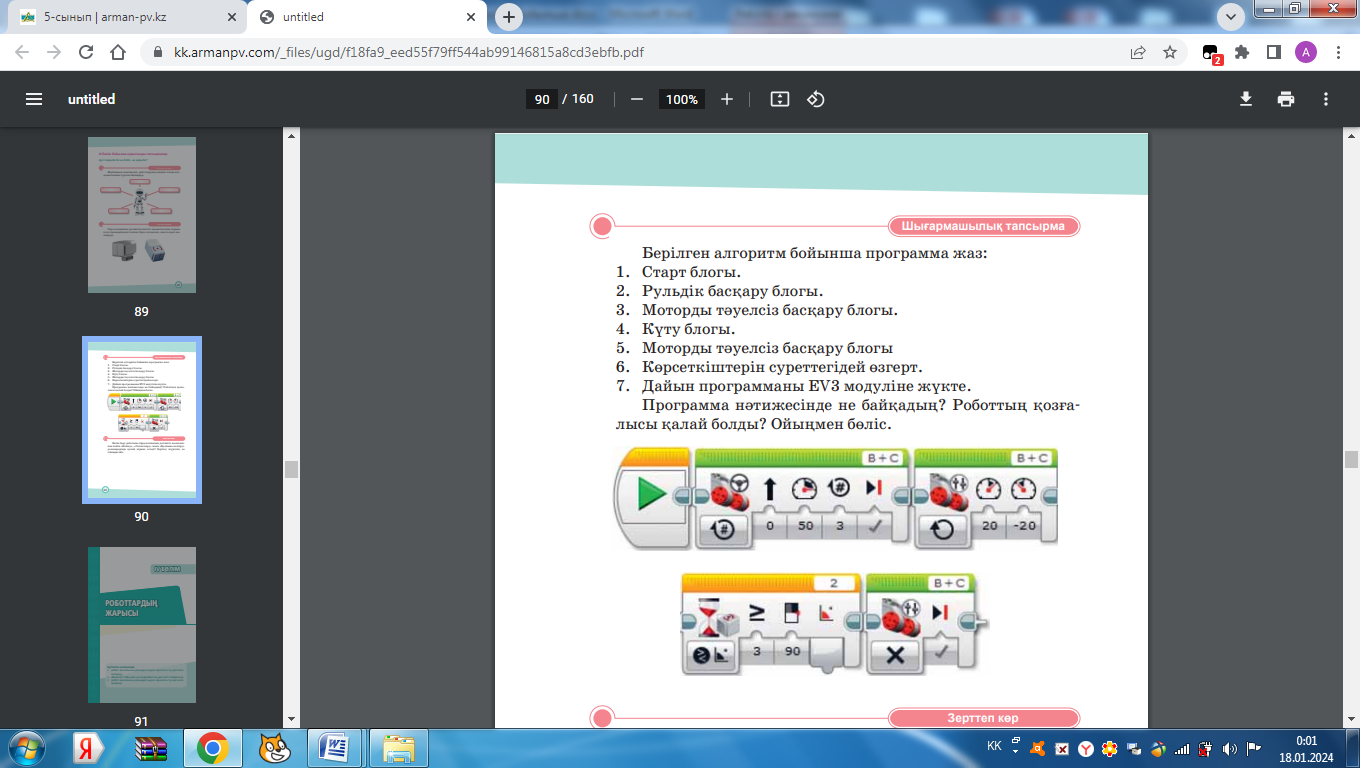Rotate the PDF counterclockwise

pos(816,99)
